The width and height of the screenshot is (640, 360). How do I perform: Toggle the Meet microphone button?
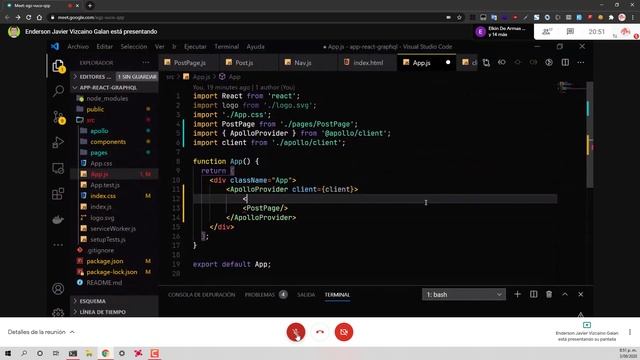tap(296, 332)
